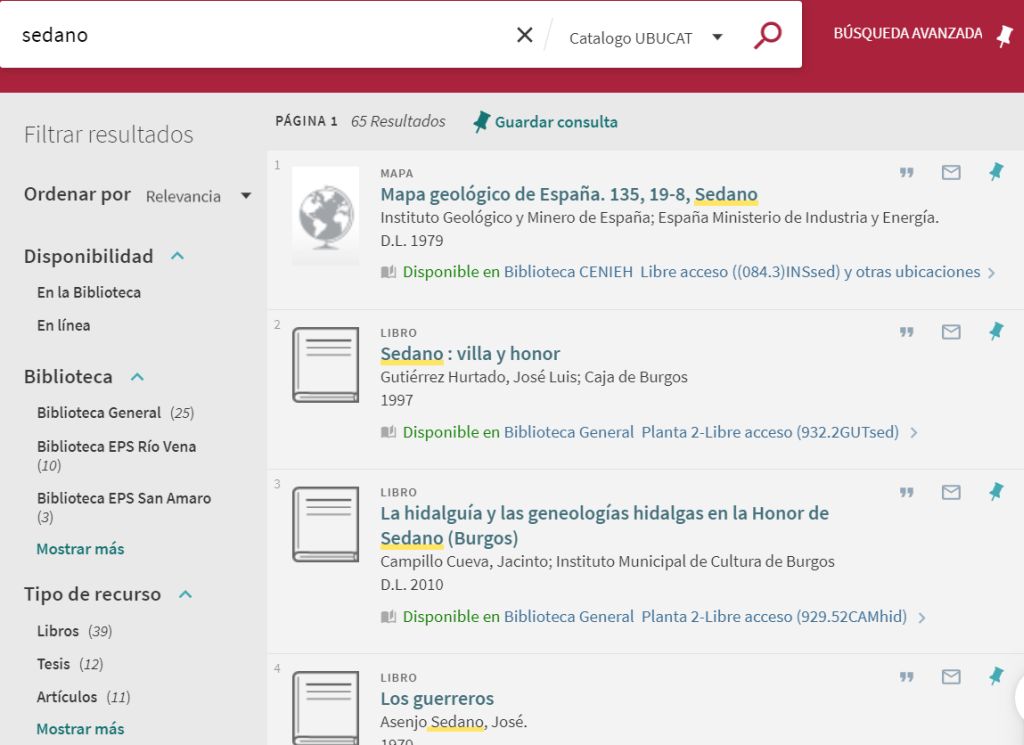
Task: Collapse the Biblioteca filter section
Action: coord(137,377)
